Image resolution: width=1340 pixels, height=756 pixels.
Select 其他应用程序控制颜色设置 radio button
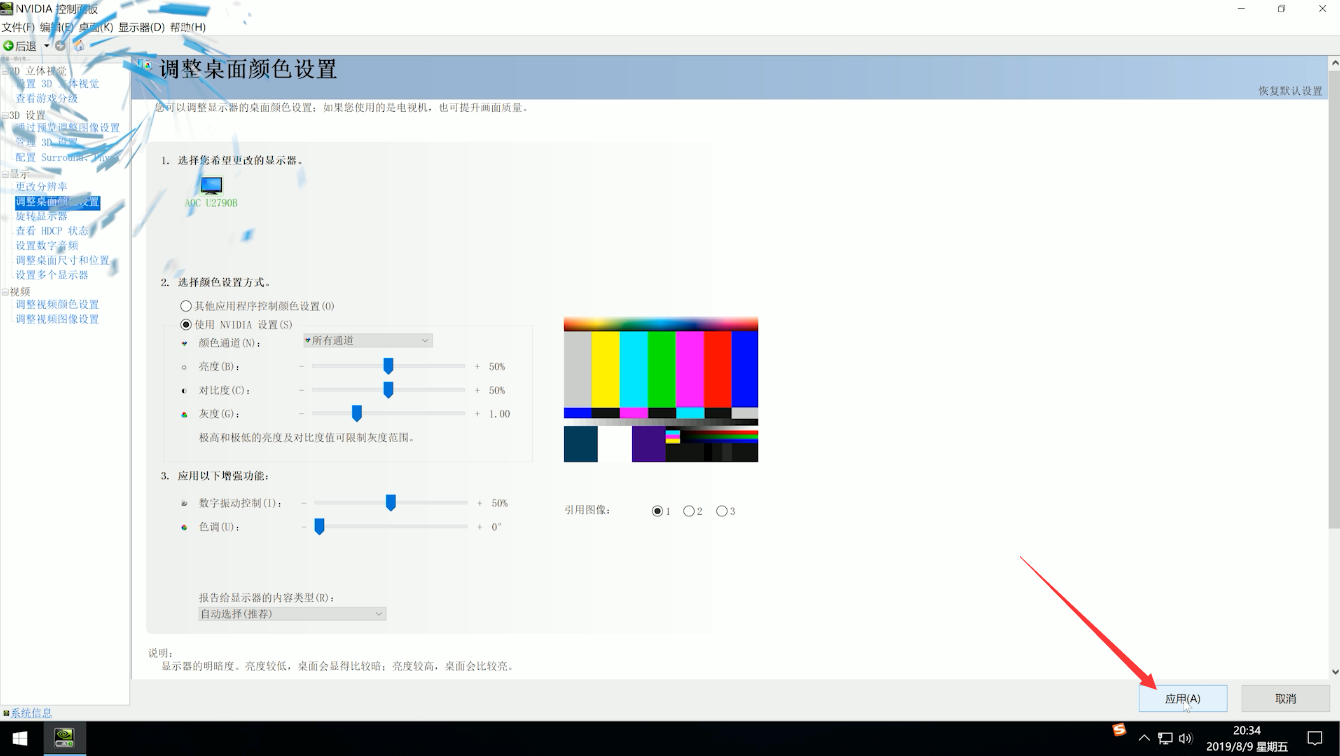point(185,306)
